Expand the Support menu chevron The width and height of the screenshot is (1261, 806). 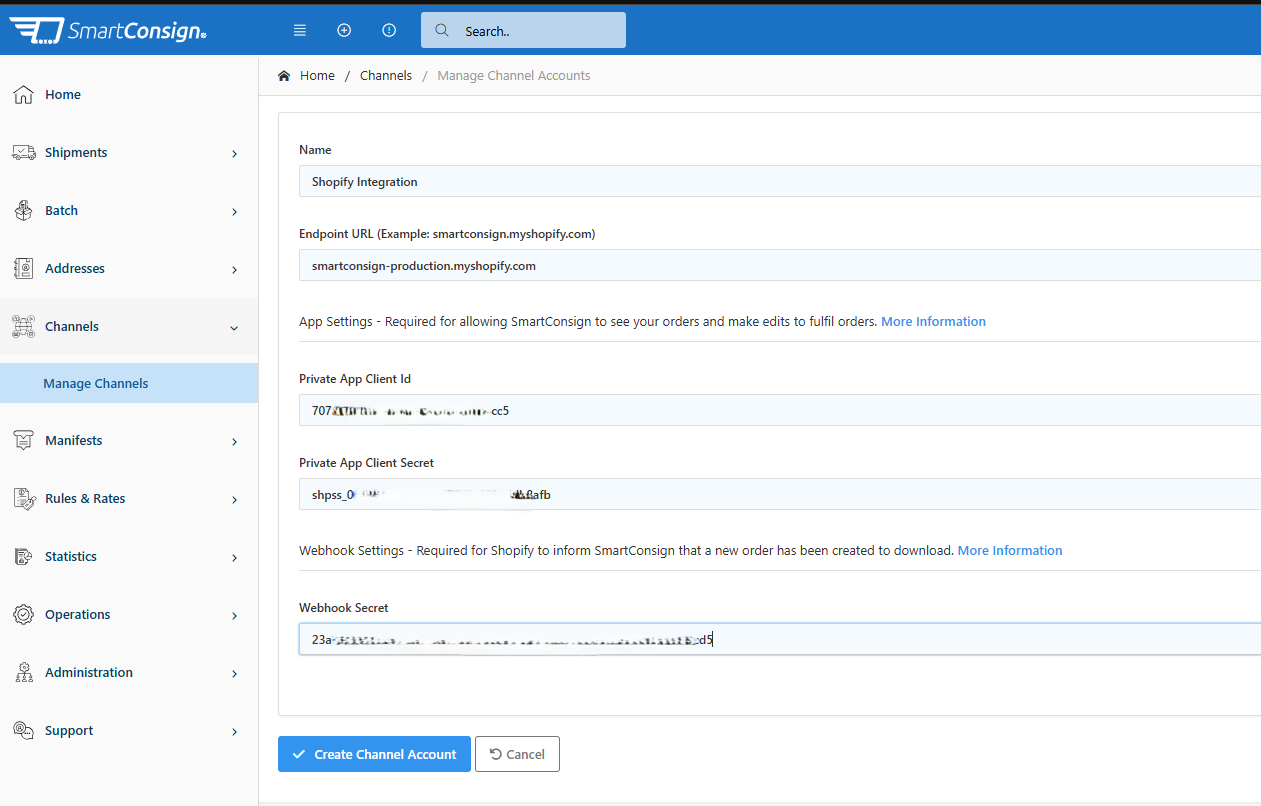[234, 732]
